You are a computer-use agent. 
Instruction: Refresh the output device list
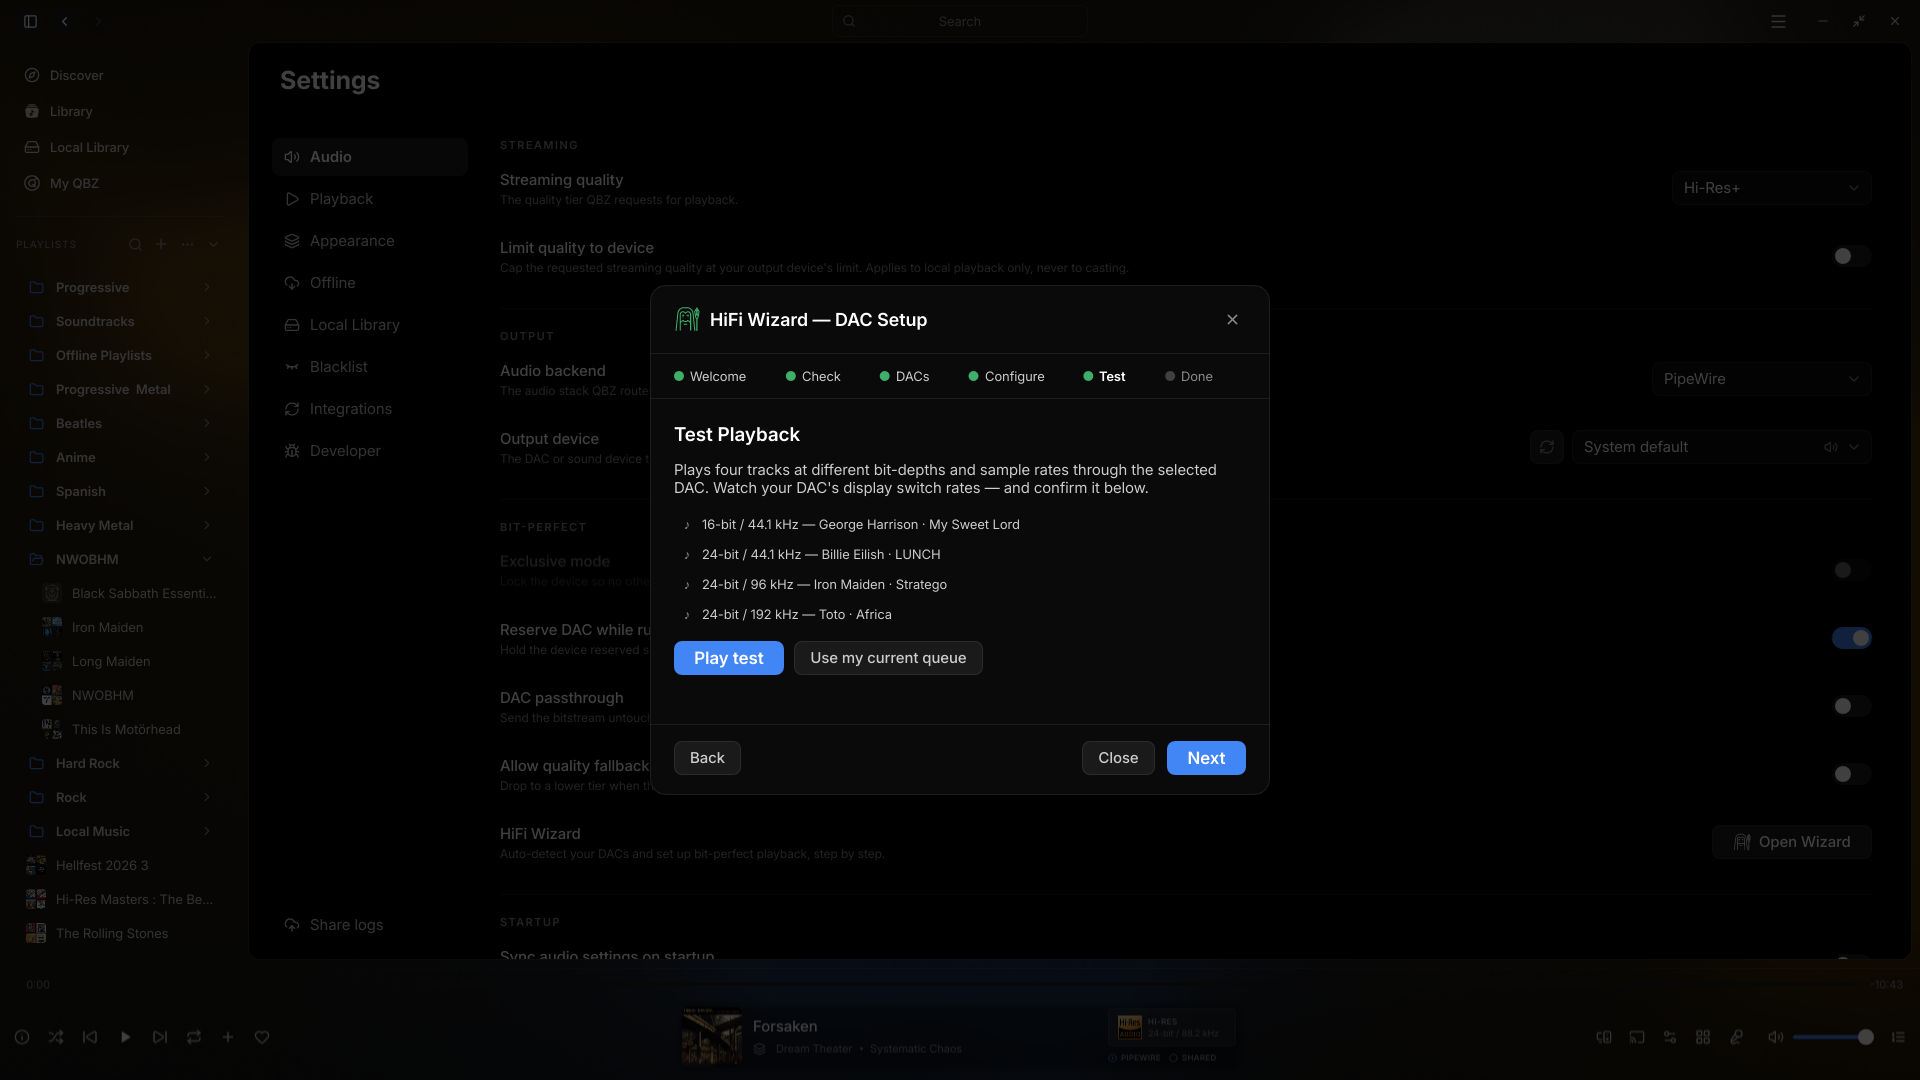(x=1546, y=447)
